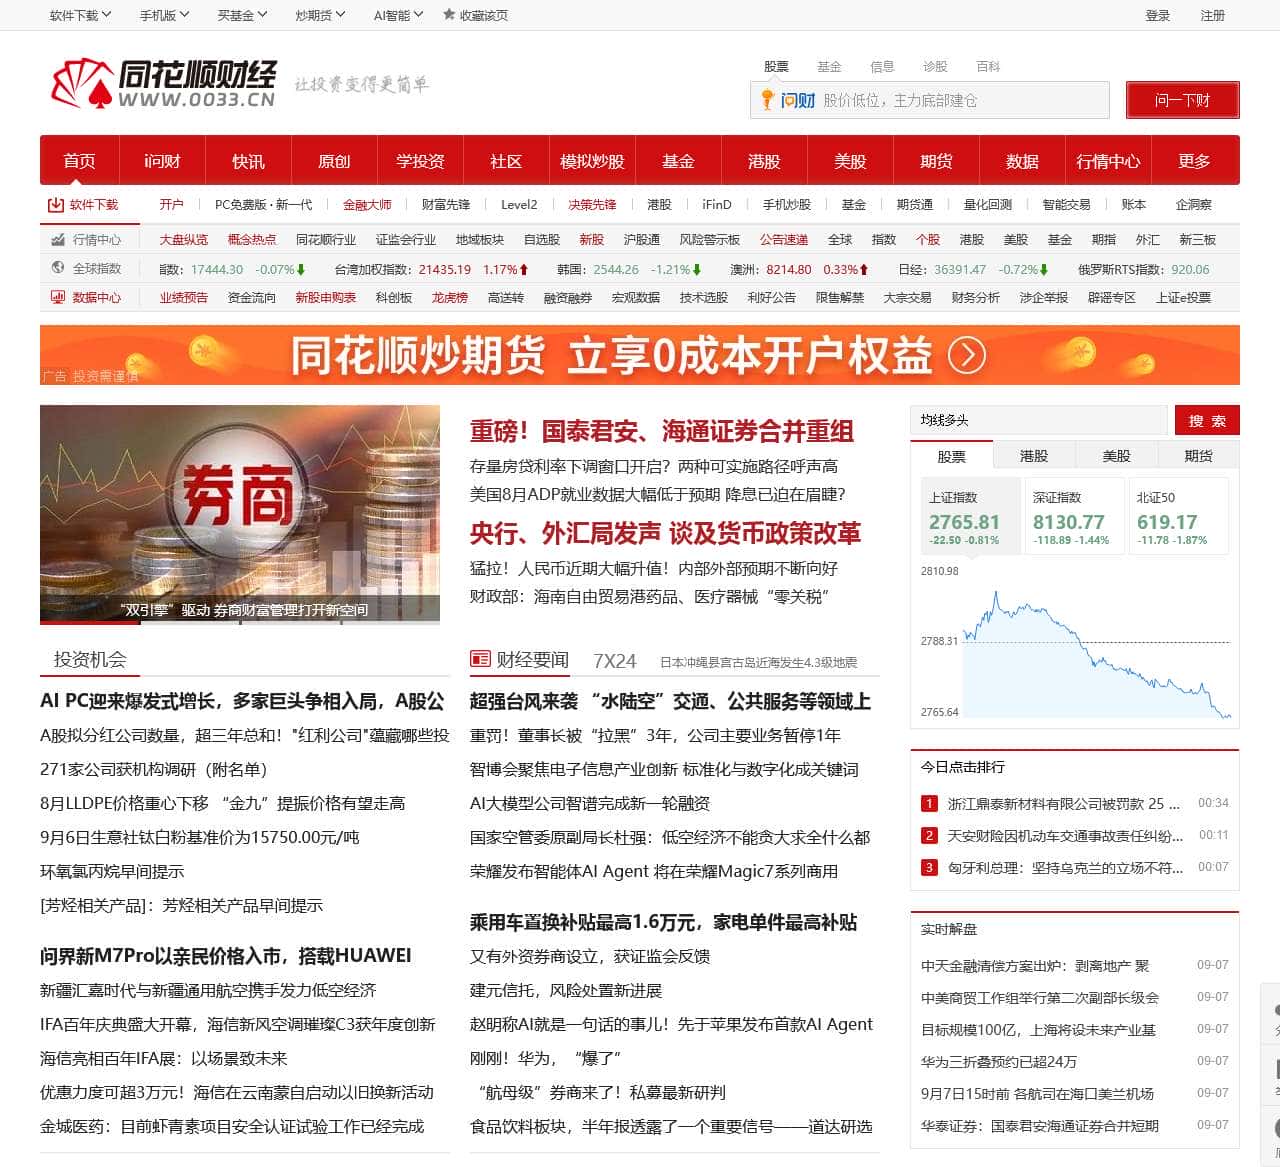This screenshot has width=1280, height=1167.
Task: Click 开户 in the sub-navigation row
Action: [171, 205]
